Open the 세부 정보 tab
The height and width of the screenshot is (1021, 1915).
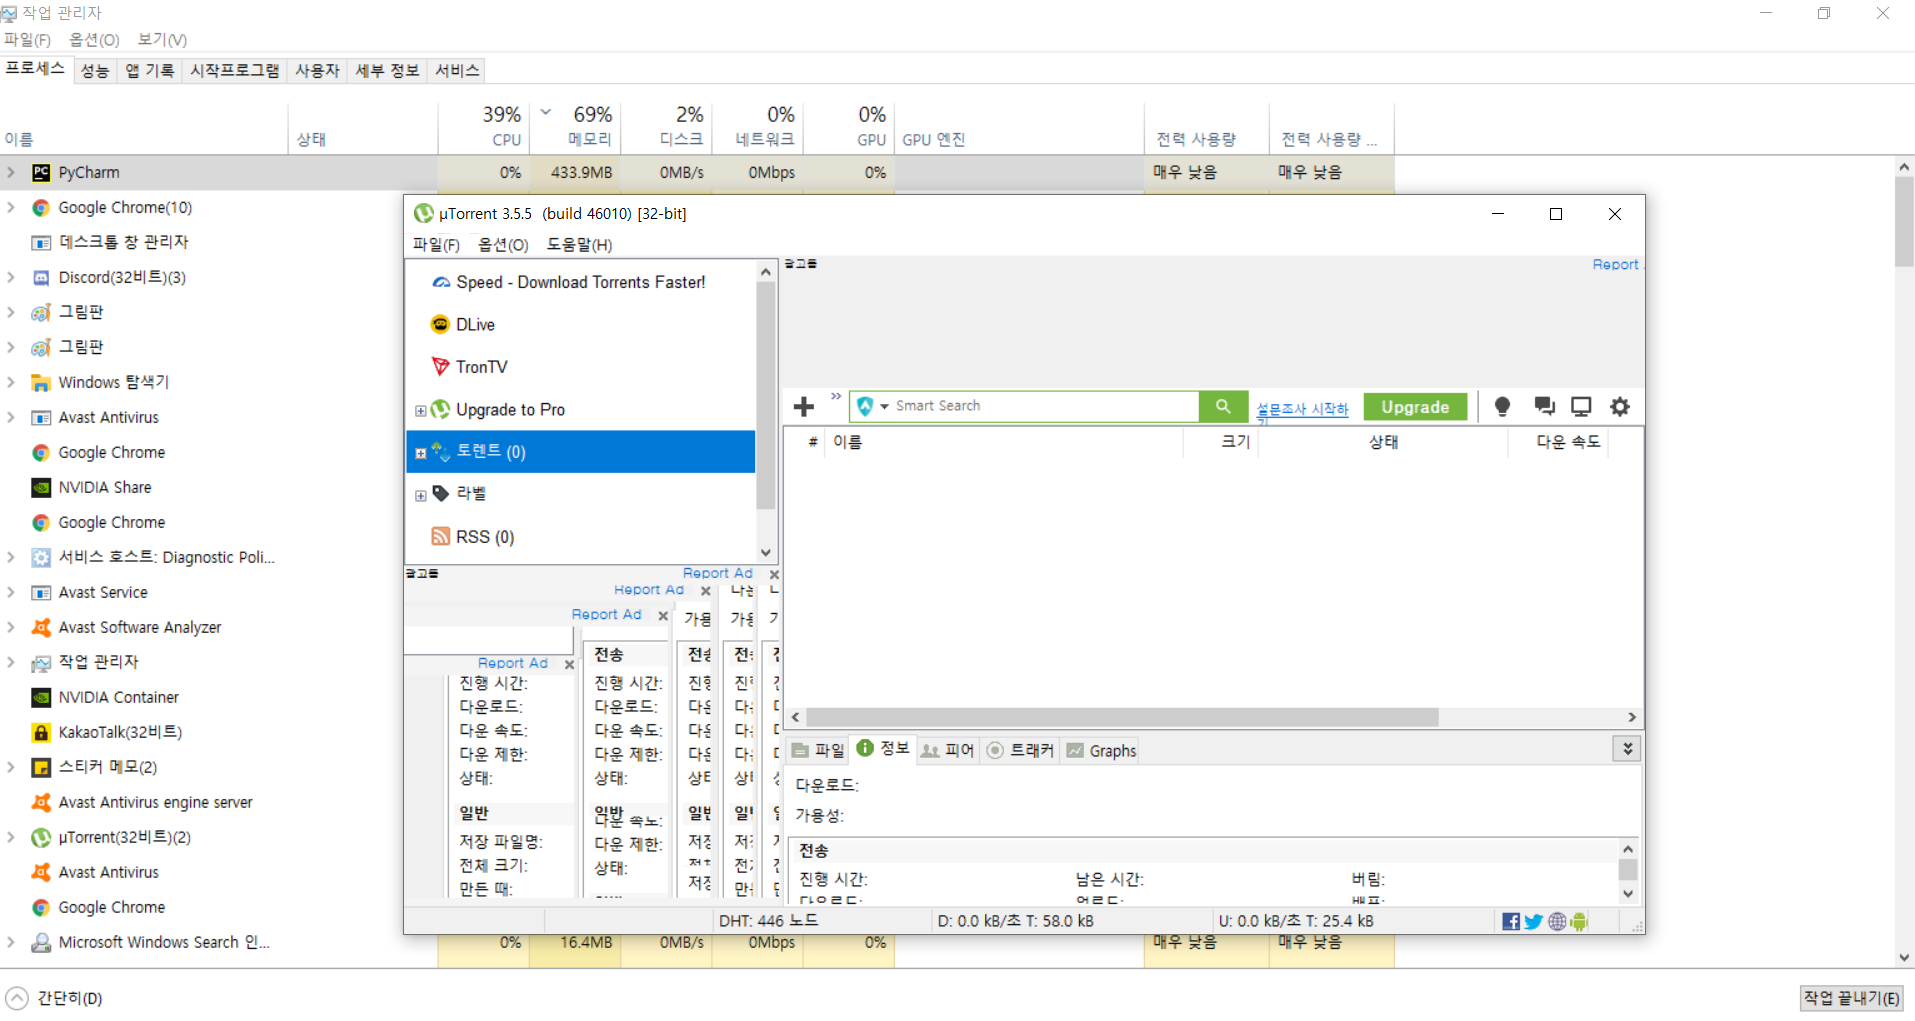(x=387, y=70)
